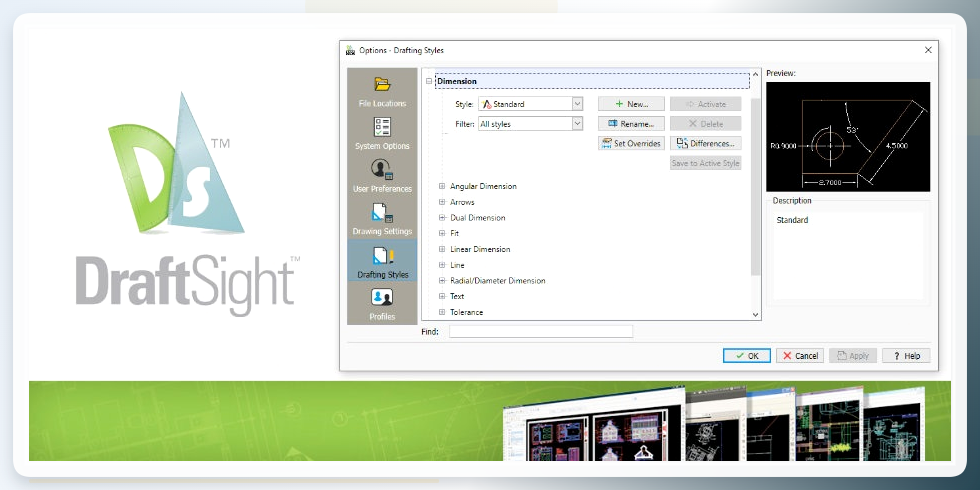The height and width of the screenshot is (490, 980).
Task: Click the Rename... button
Action: tap(631, 124)
